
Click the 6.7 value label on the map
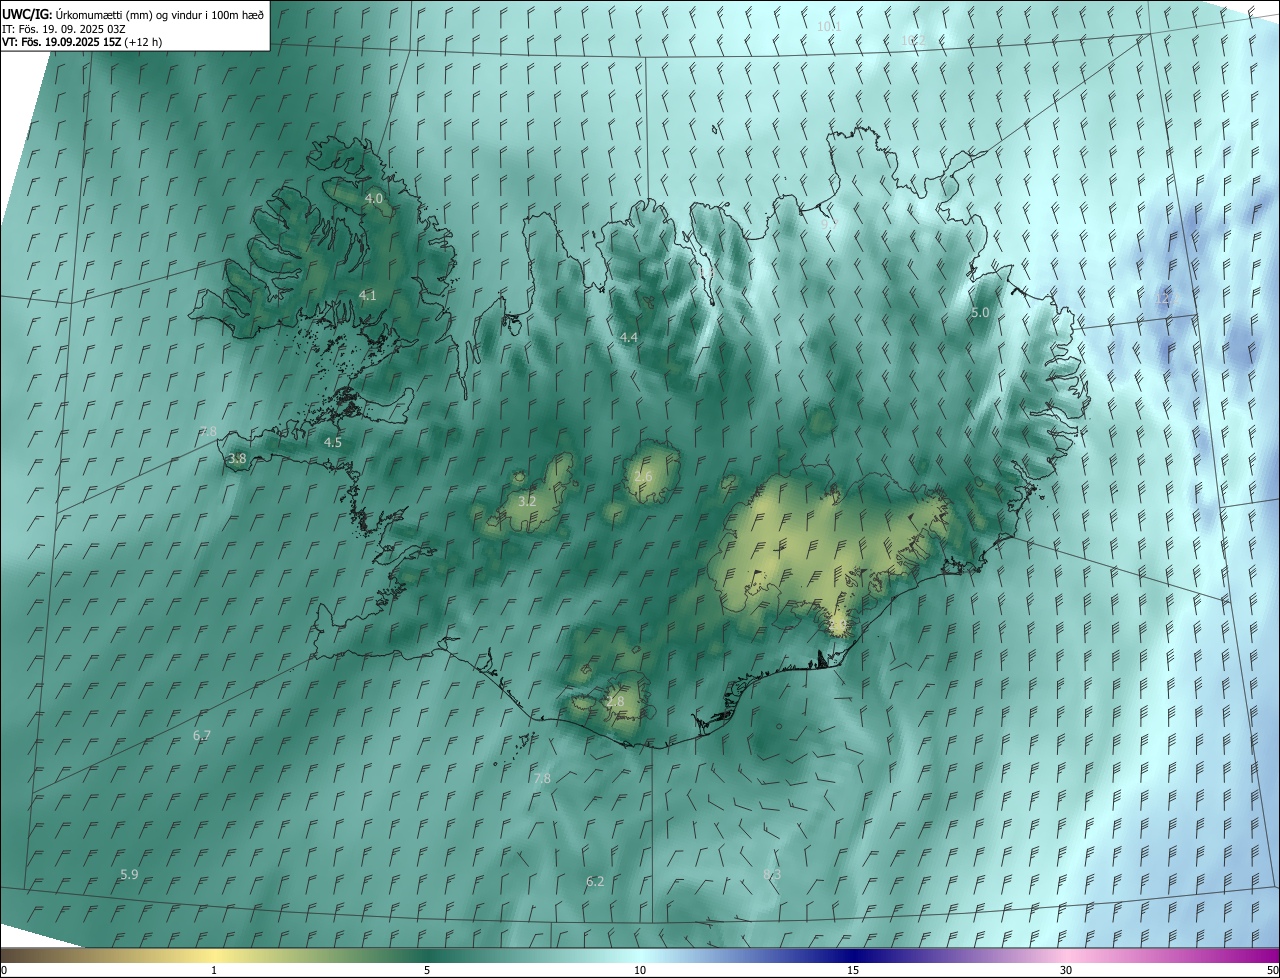pos(202,735)
